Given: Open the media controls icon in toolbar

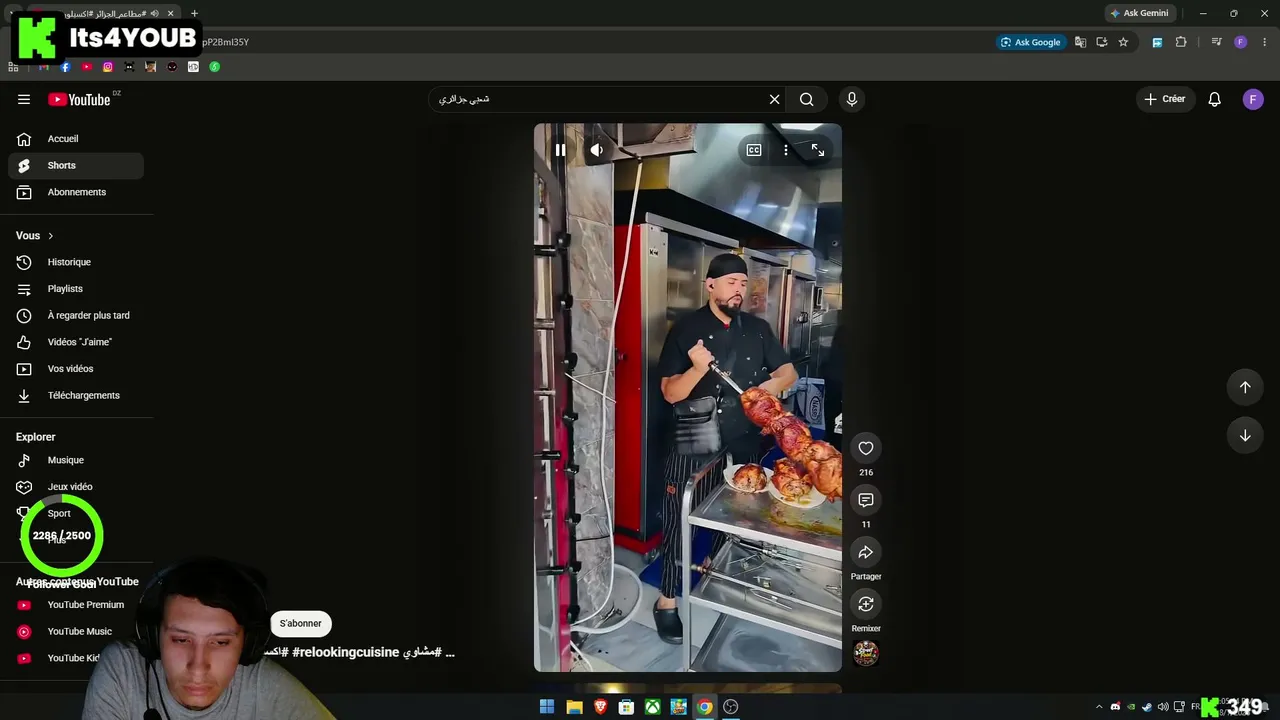Looking at the screenshot, I should click(1216, 42).
